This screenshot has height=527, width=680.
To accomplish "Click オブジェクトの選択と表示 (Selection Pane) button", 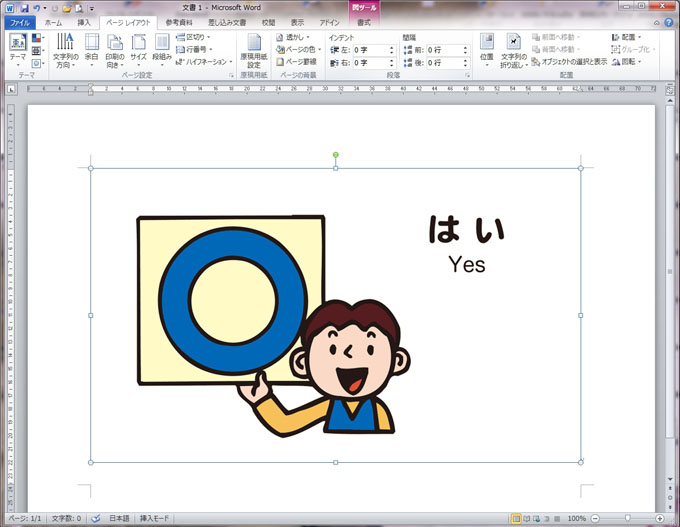I will tap(568, 61).
